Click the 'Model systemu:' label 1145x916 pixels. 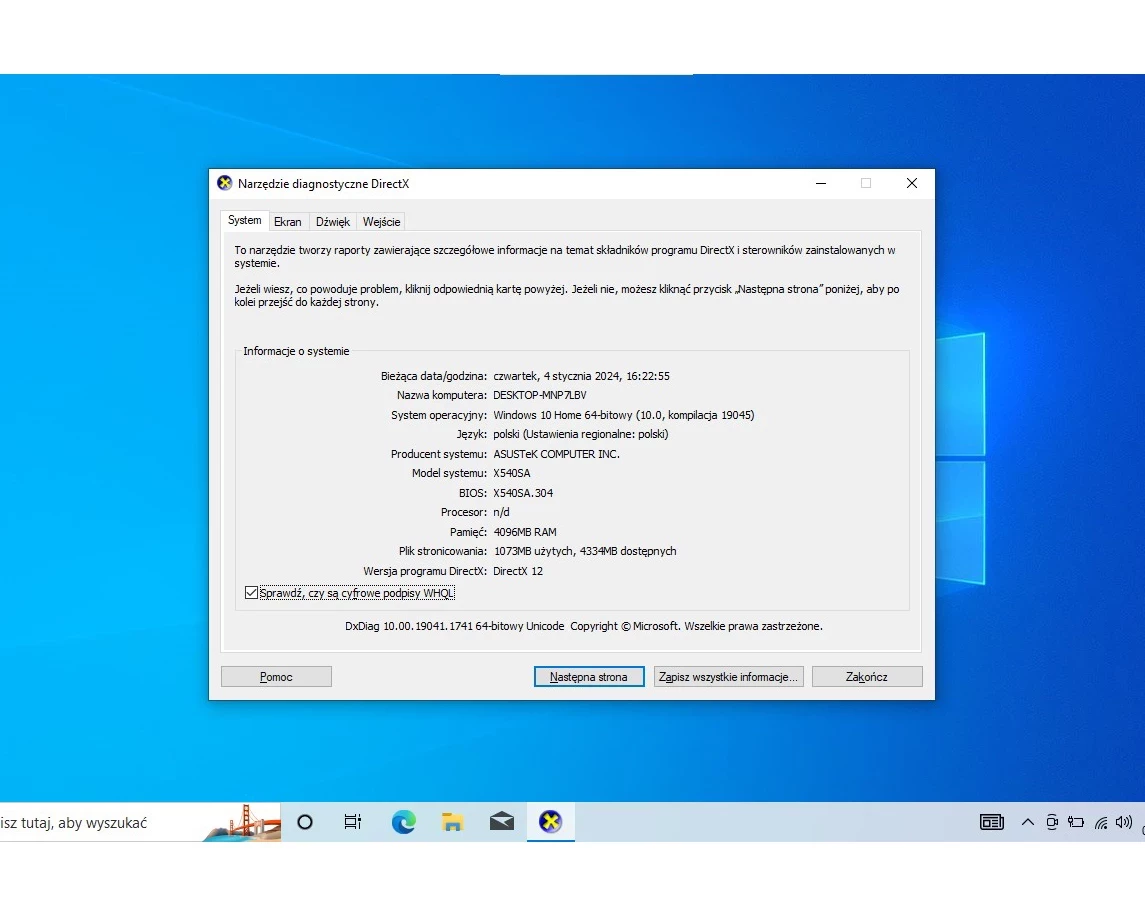click(x=449, y=473)
